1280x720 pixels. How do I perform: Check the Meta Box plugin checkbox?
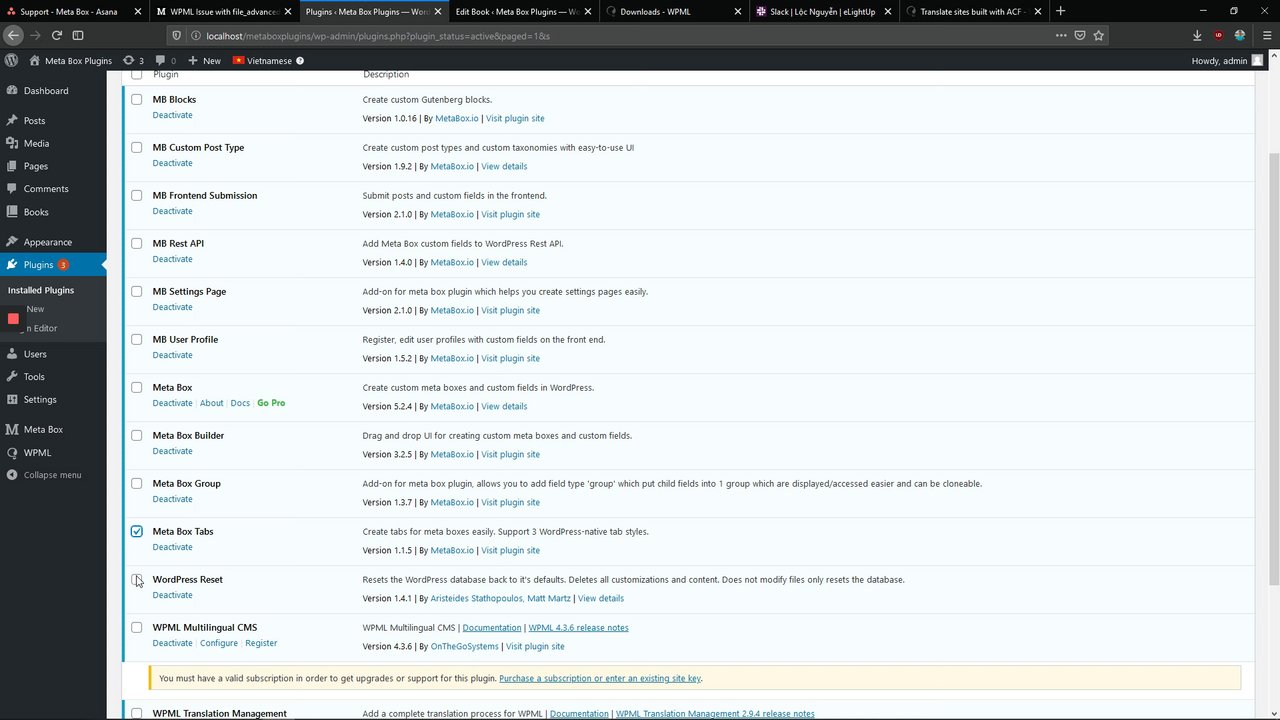point(137,387)
